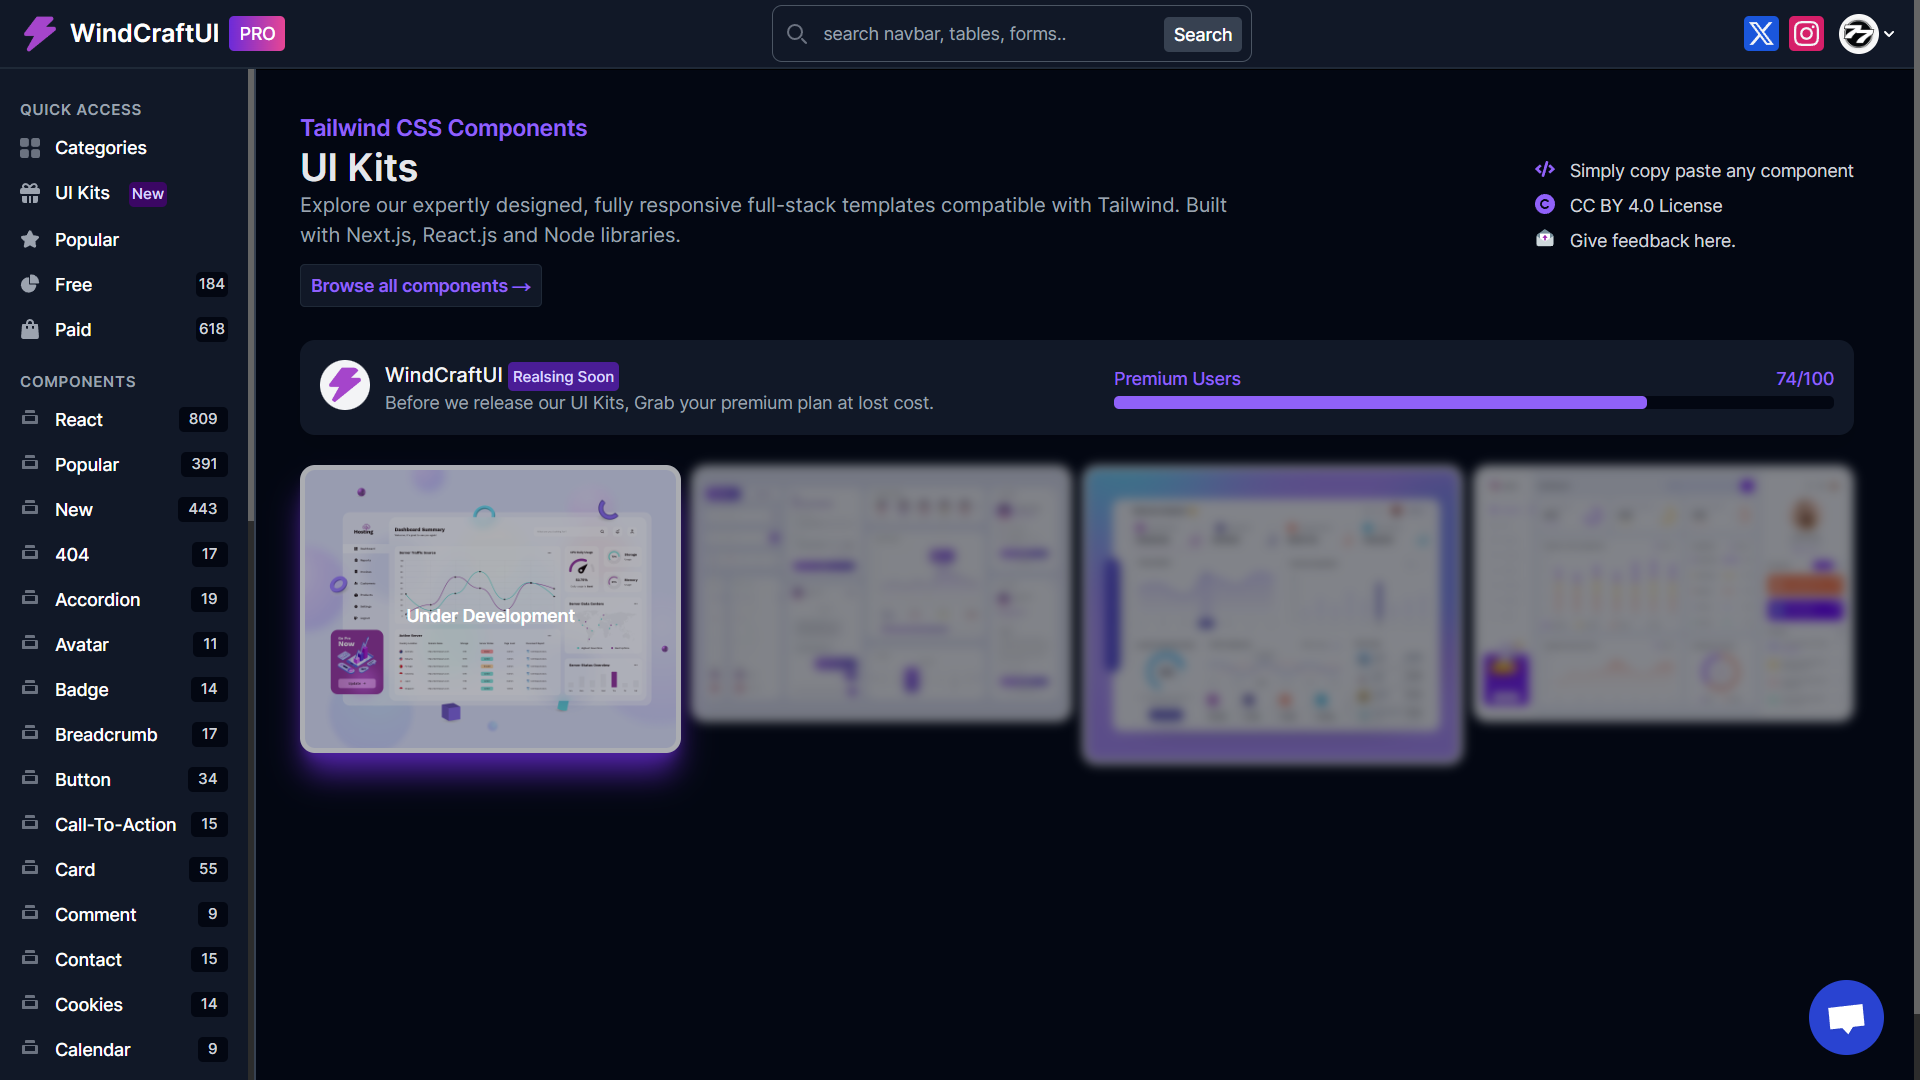Click the user avatar icon in header

(x=1858, y=34)
